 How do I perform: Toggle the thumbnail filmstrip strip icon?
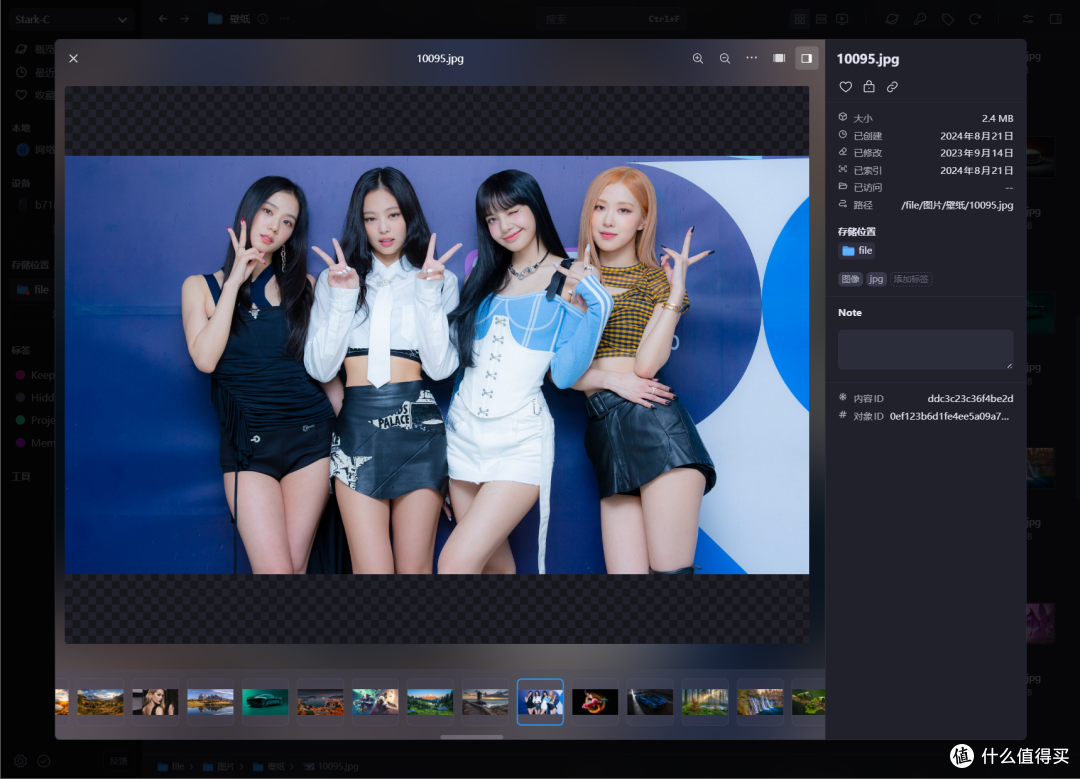coord(779,58)
